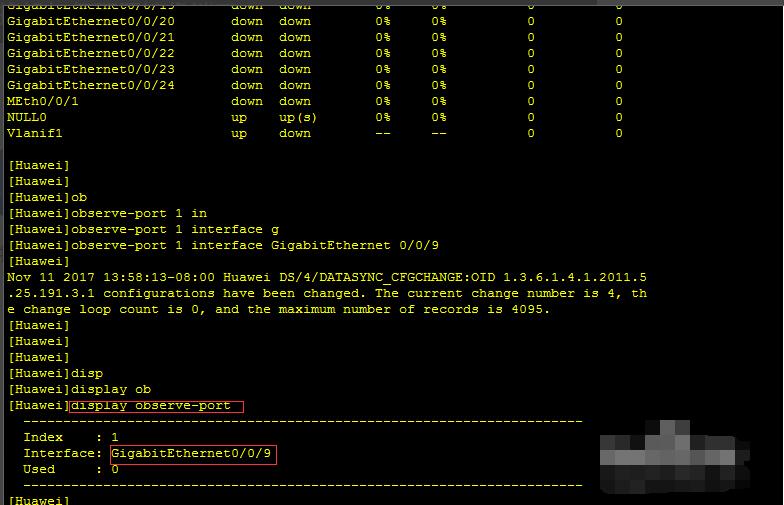Click the Index value 1

[x=115, y=438]
